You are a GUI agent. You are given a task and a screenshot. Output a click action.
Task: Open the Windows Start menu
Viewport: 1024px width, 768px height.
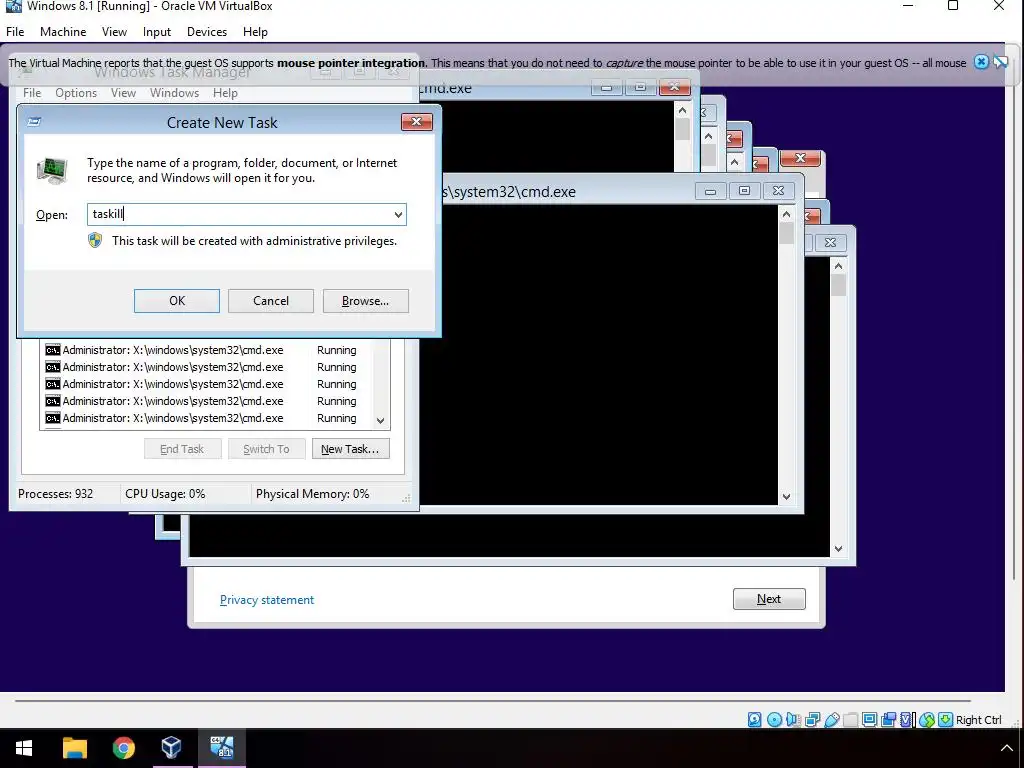(x=24, y=748)
